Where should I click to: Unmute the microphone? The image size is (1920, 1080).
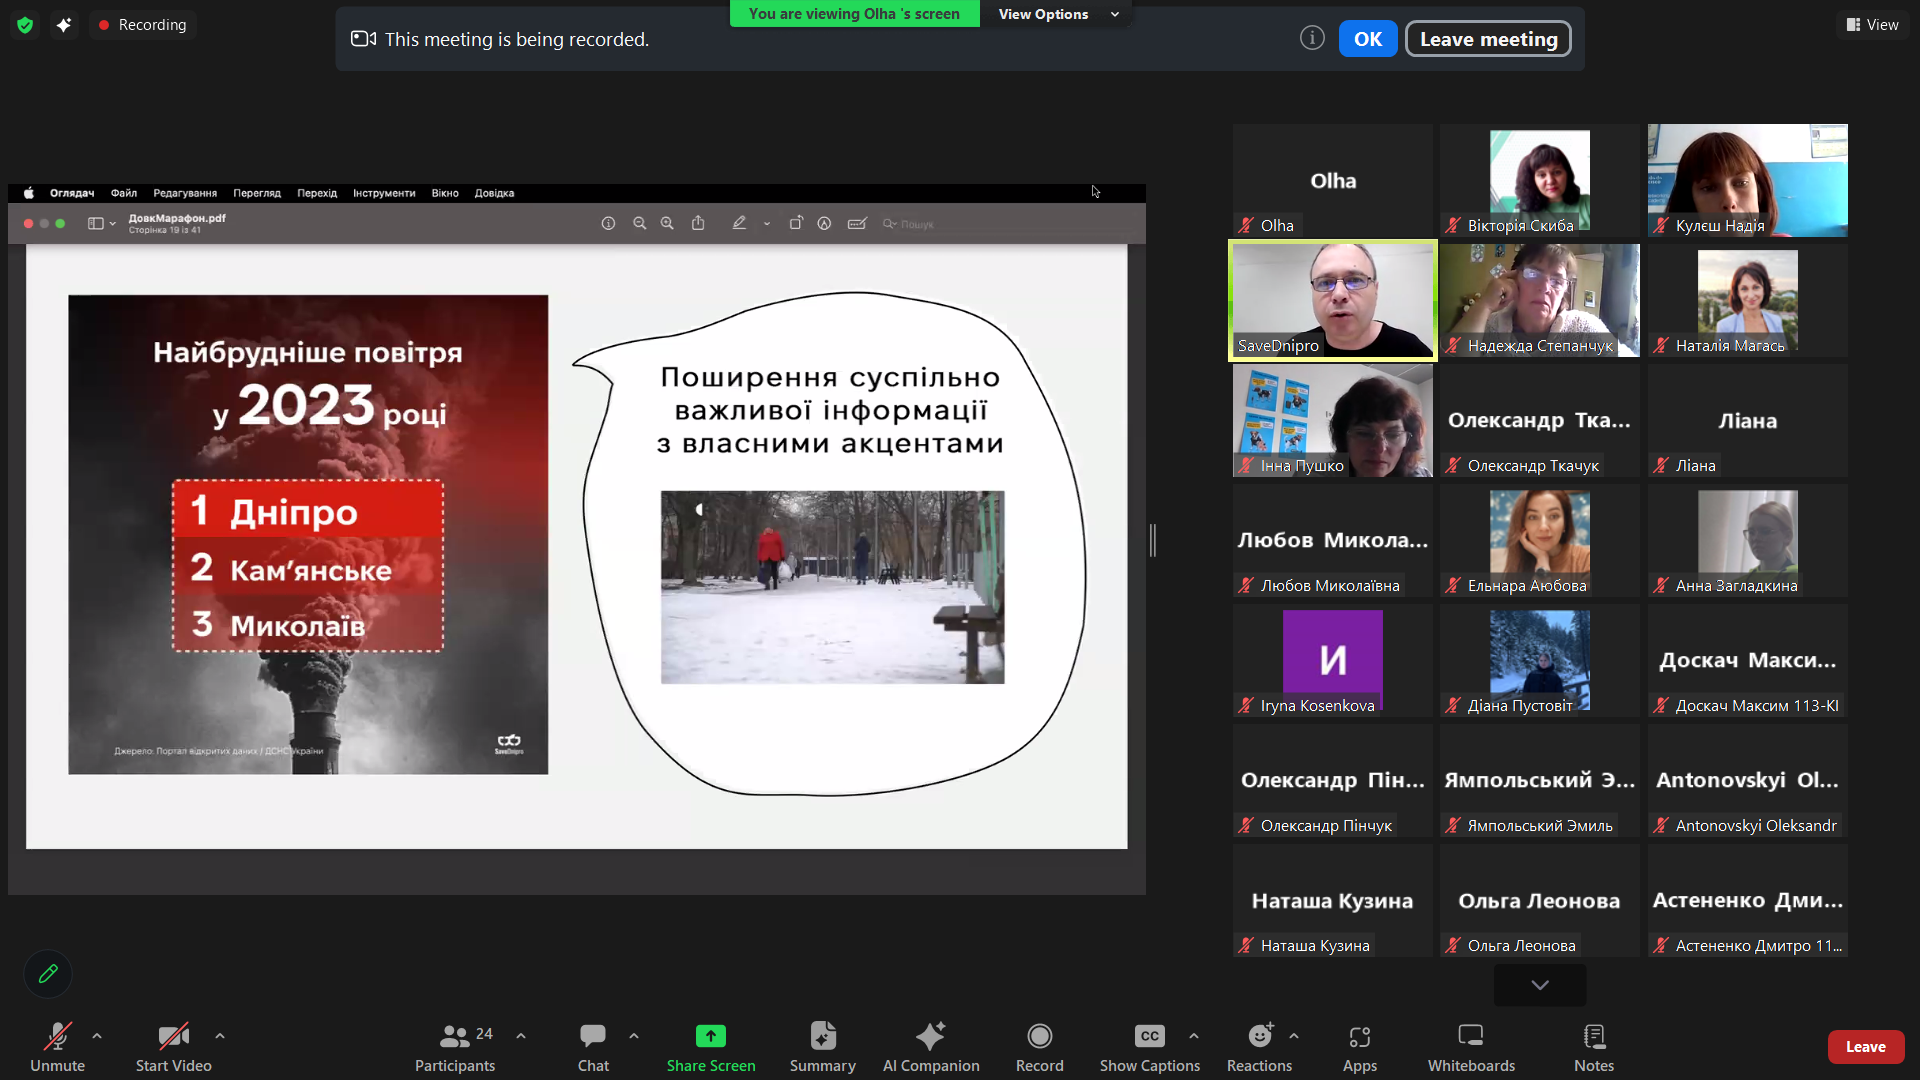pyautogui.click(x=57, y=1046)
